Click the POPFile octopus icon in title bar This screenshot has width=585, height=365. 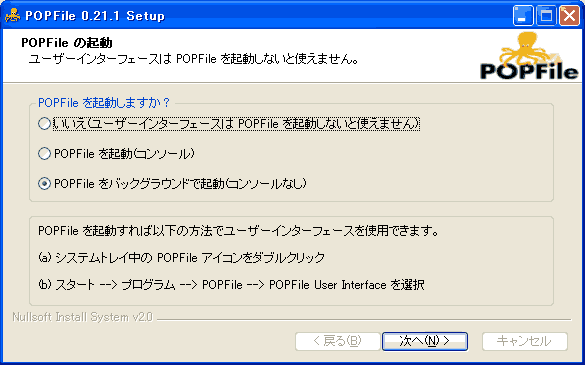(12, 15)
